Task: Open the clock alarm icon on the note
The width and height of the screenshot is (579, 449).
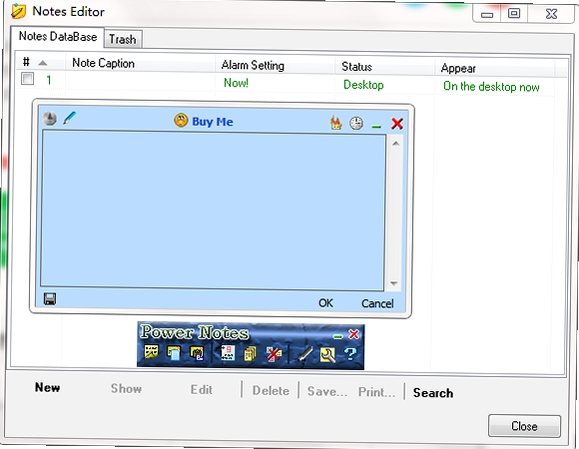Action: pyautogui.click(x=356, y=123)
